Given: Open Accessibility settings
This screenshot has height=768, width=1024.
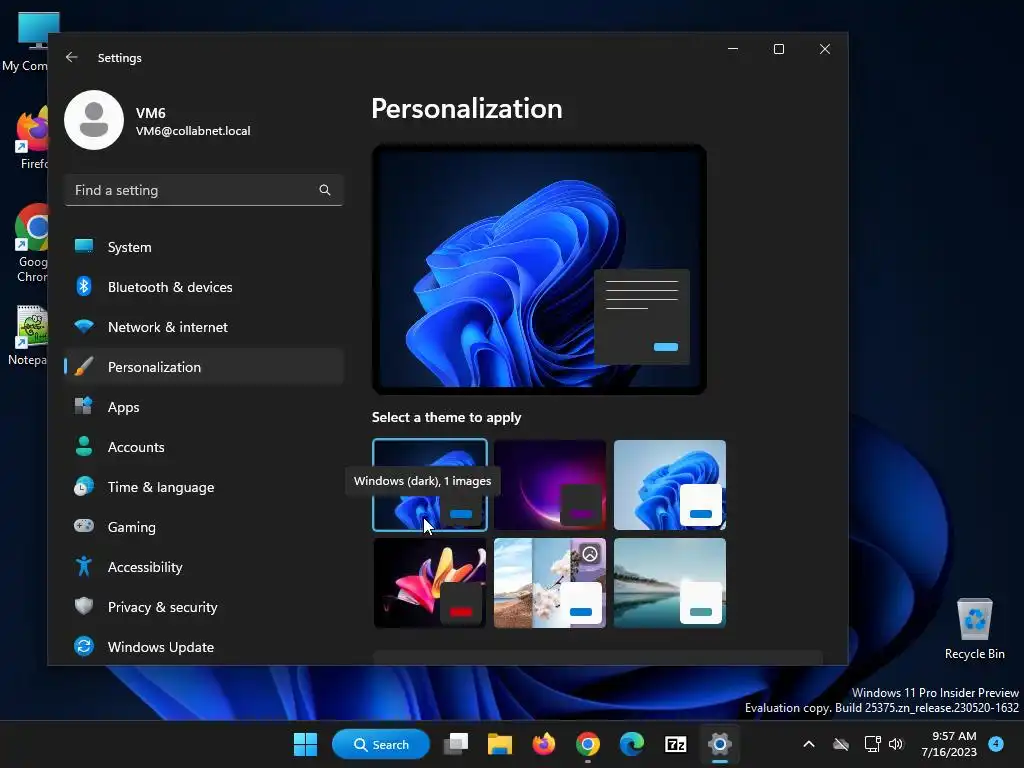Looking at the screenshot, I should point(204,567).
